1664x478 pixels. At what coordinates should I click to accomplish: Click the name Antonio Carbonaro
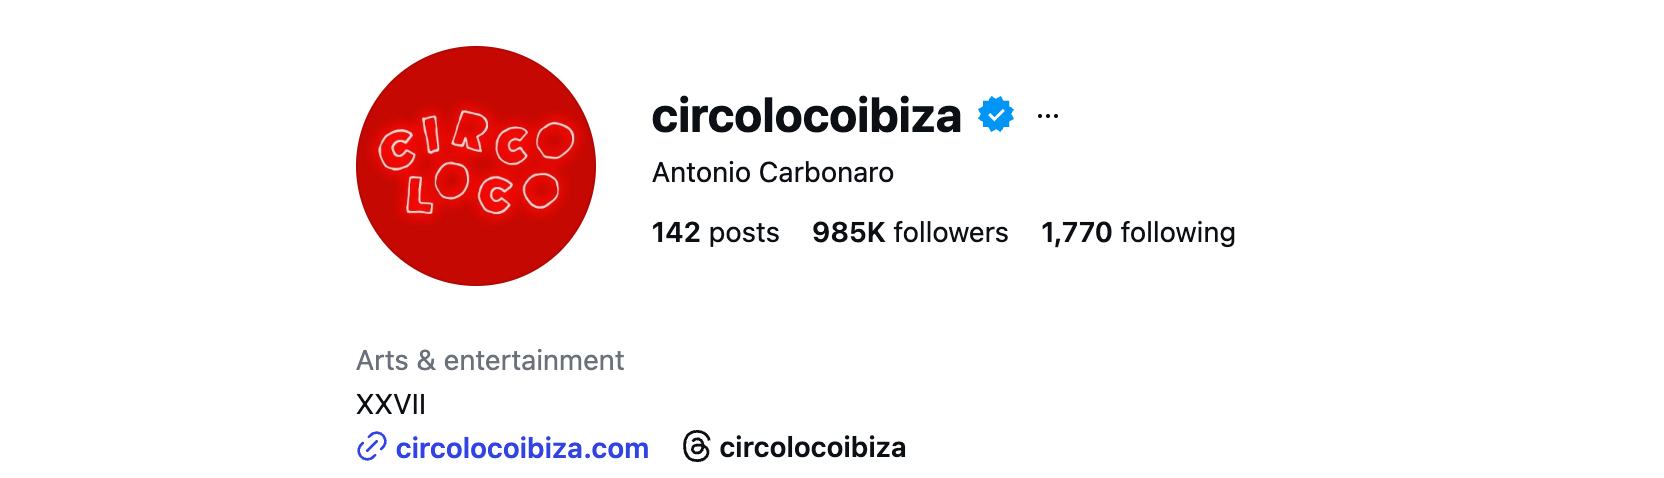[773, 173]
